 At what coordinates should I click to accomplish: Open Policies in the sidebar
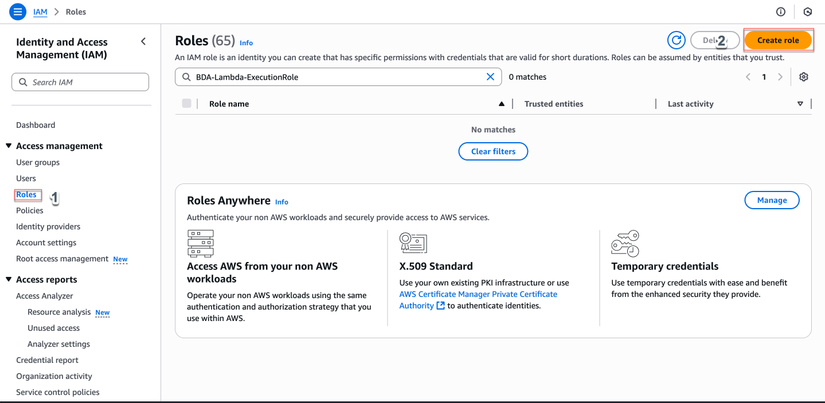pos(30,210)
